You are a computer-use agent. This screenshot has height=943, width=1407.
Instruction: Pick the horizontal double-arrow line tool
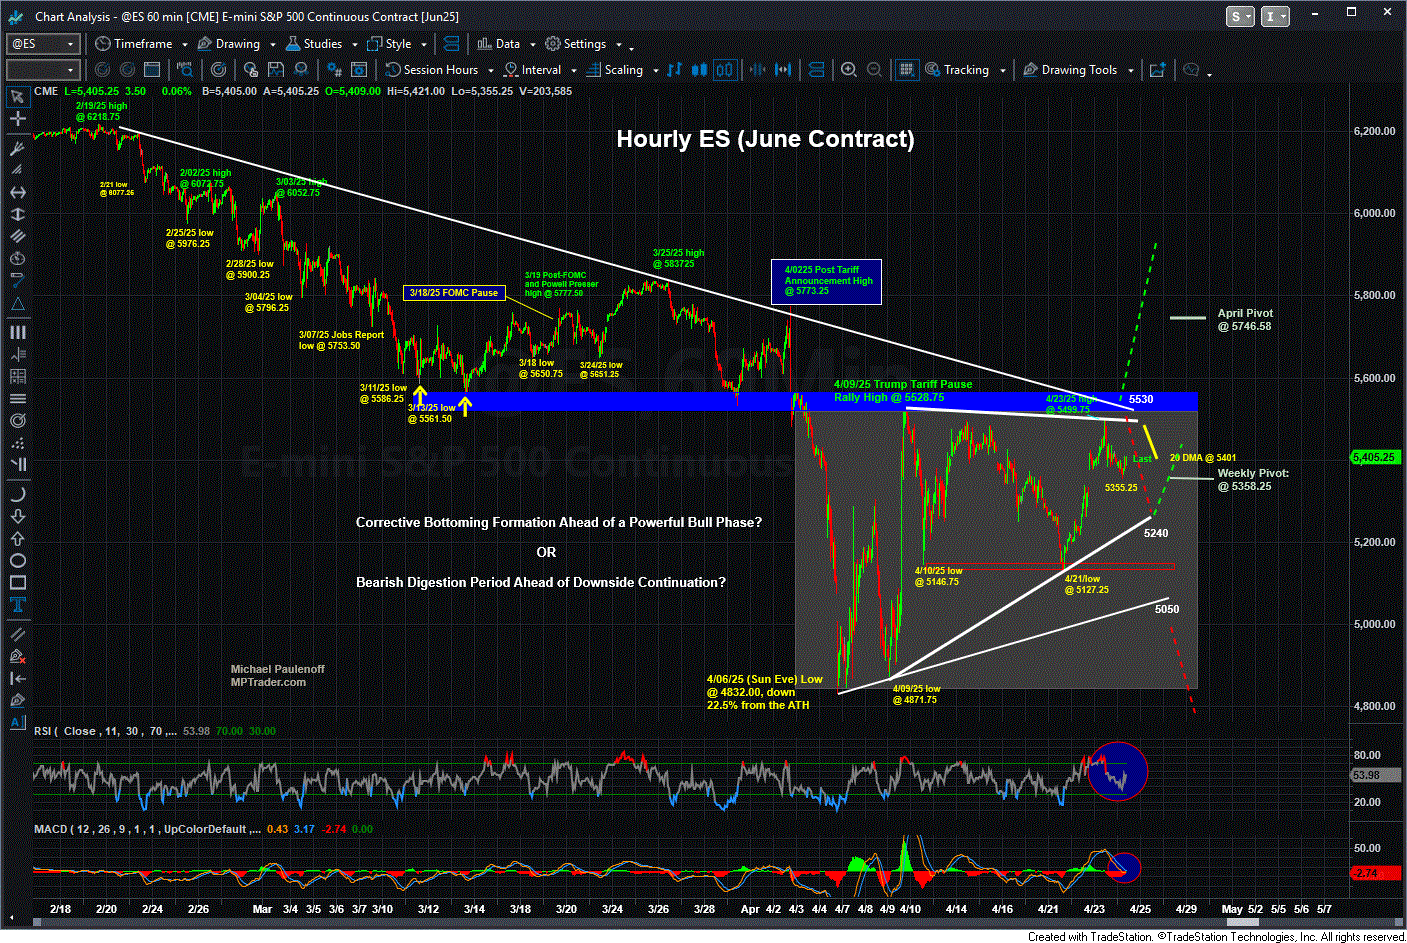pyautogui.click(x=17, y=192)
